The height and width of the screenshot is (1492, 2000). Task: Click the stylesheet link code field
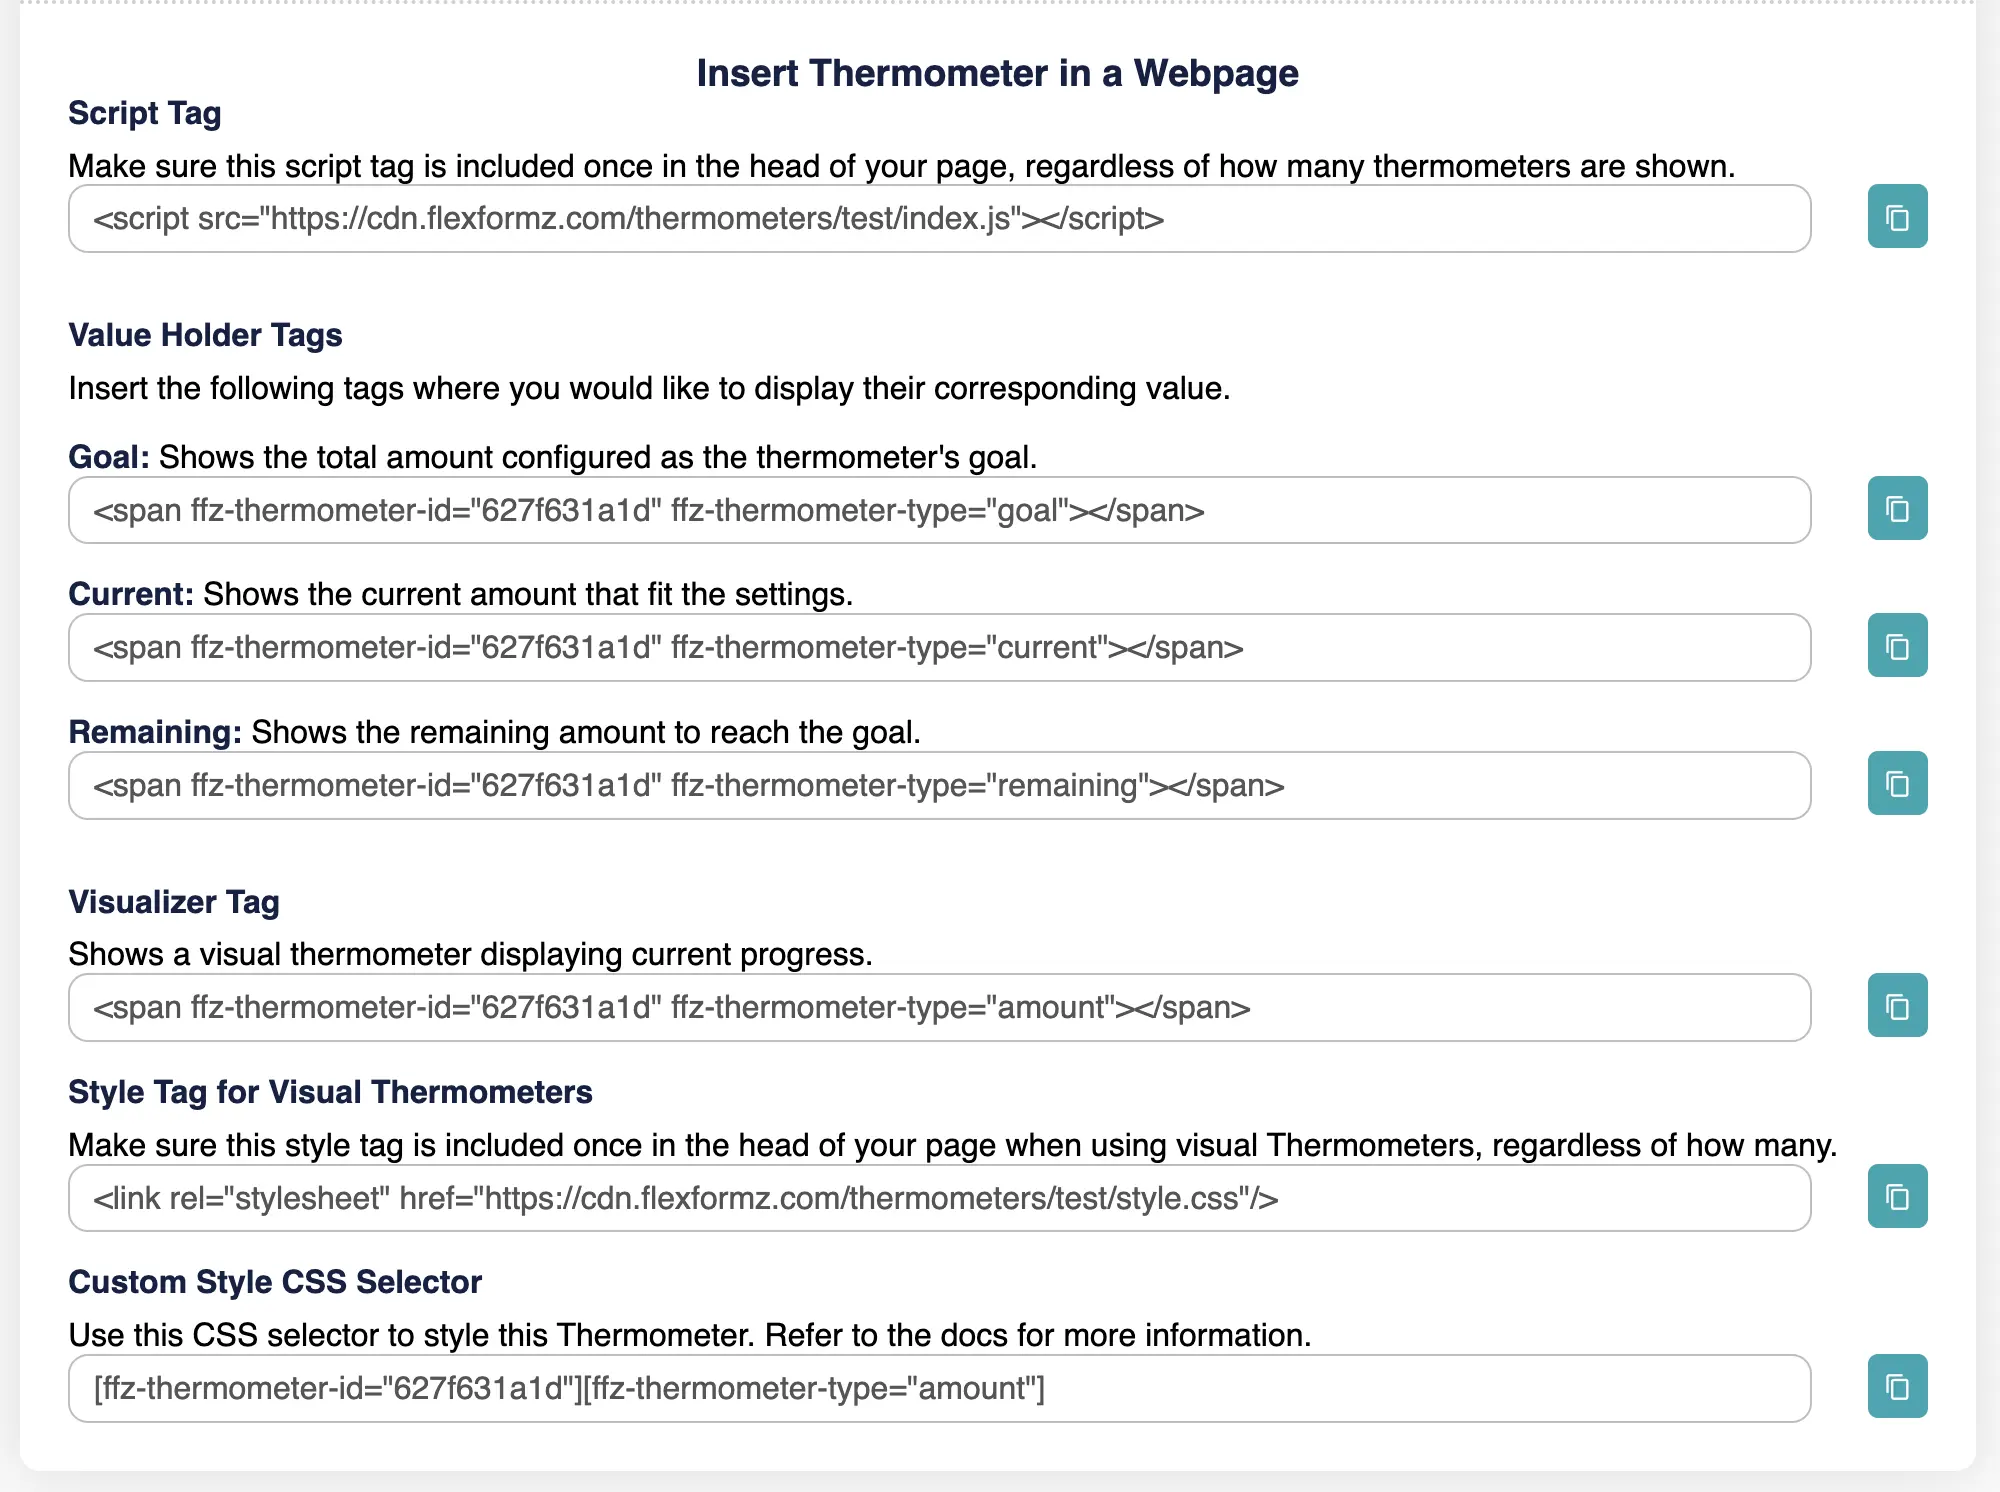click(x=938, y=1198)
